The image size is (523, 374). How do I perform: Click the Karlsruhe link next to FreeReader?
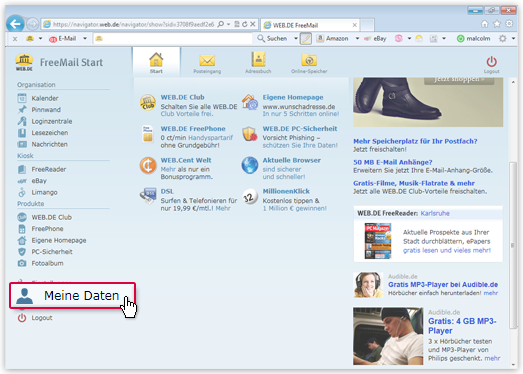[x=435, y=213]
